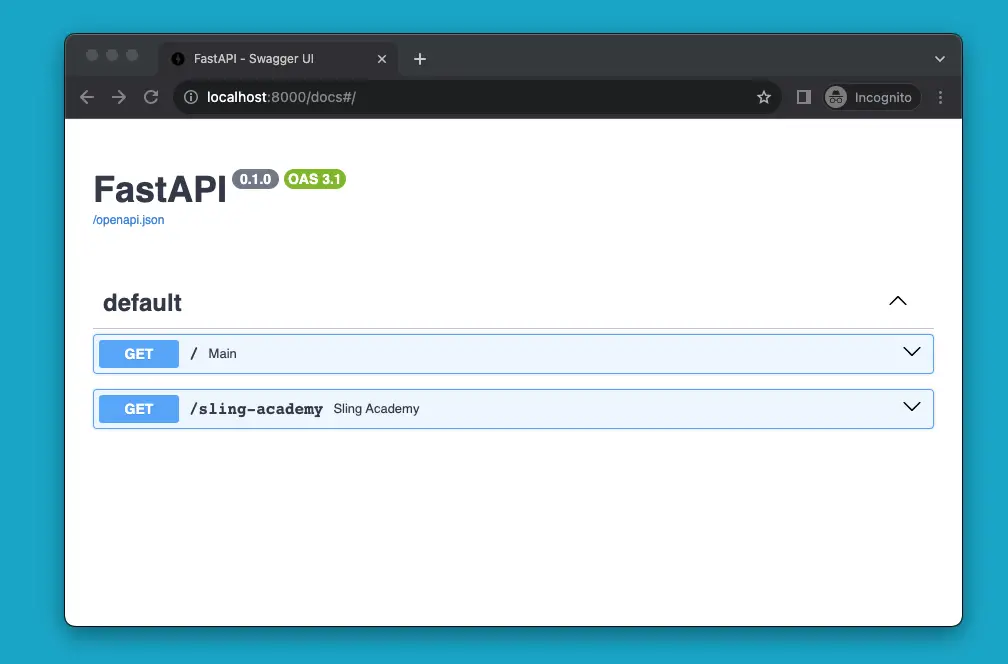Image resolution: width=1008 pixels, height=664 pixels.
Task: Open the Incognito profile indicator
Action: tap(872, 97)
